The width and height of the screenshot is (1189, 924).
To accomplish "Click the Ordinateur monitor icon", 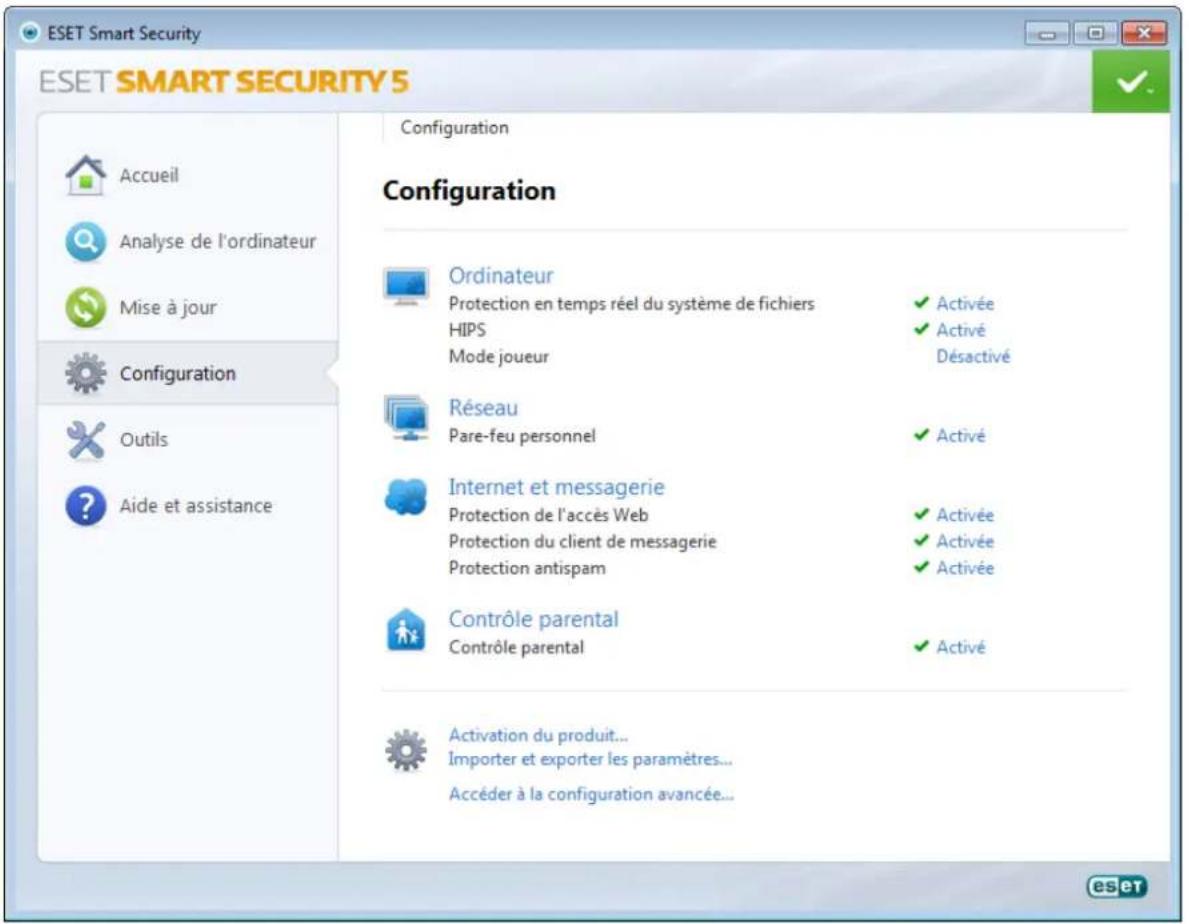I will (406, 287).
